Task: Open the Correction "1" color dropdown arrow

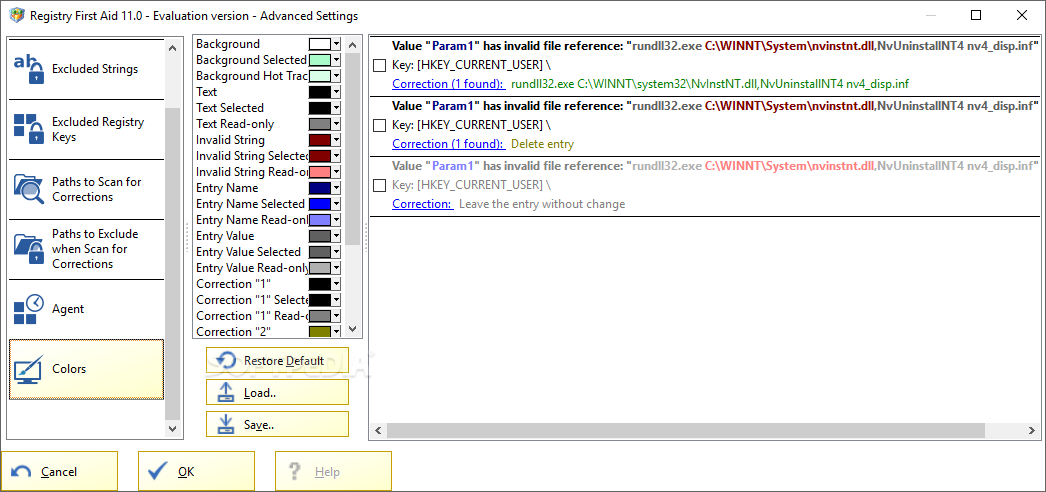Action: tap(336, 284)
